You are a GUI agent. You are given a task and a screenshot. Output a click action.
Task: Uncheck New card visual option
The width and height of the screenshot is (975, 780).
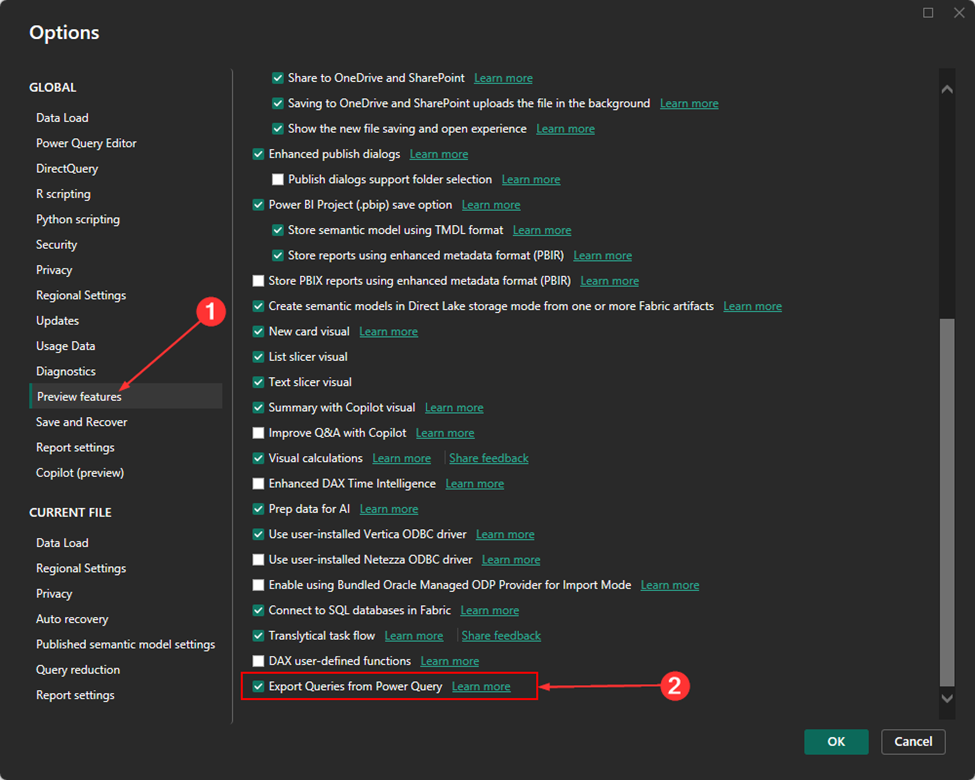click(x=259, y=332)
